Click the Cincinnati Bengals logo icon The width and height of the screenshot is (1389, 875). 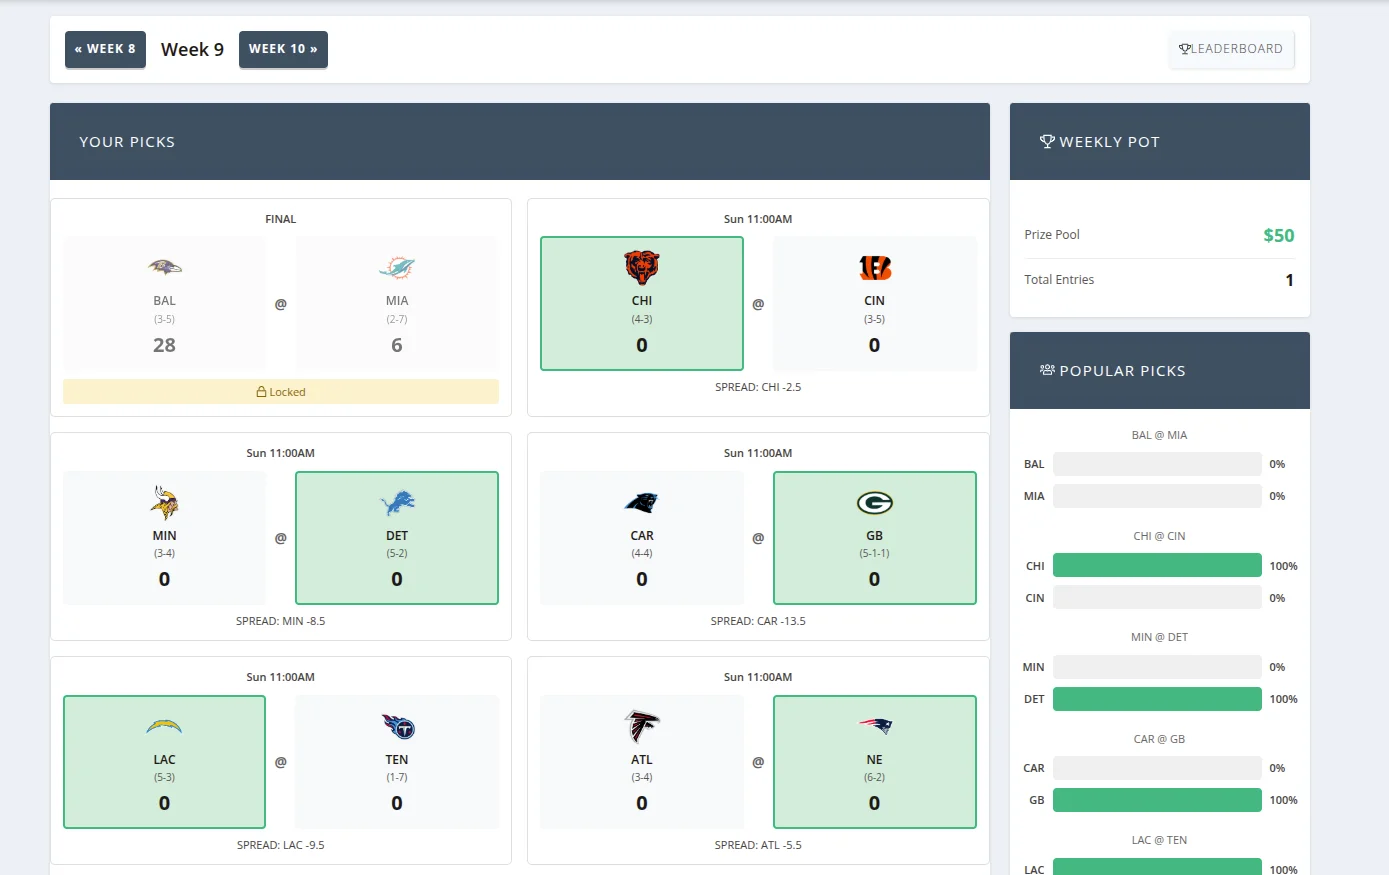coord(874,267)
